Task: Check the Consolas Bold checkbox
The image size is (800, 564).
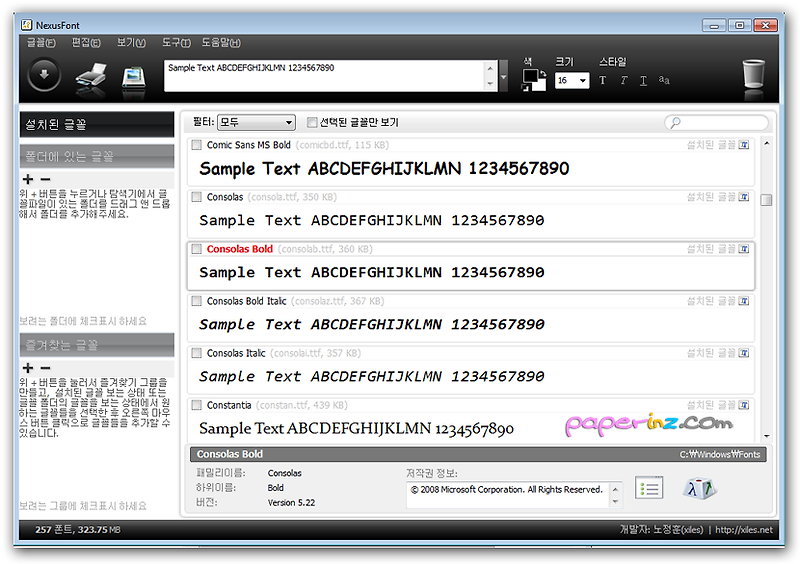Action: click(196, 249)
